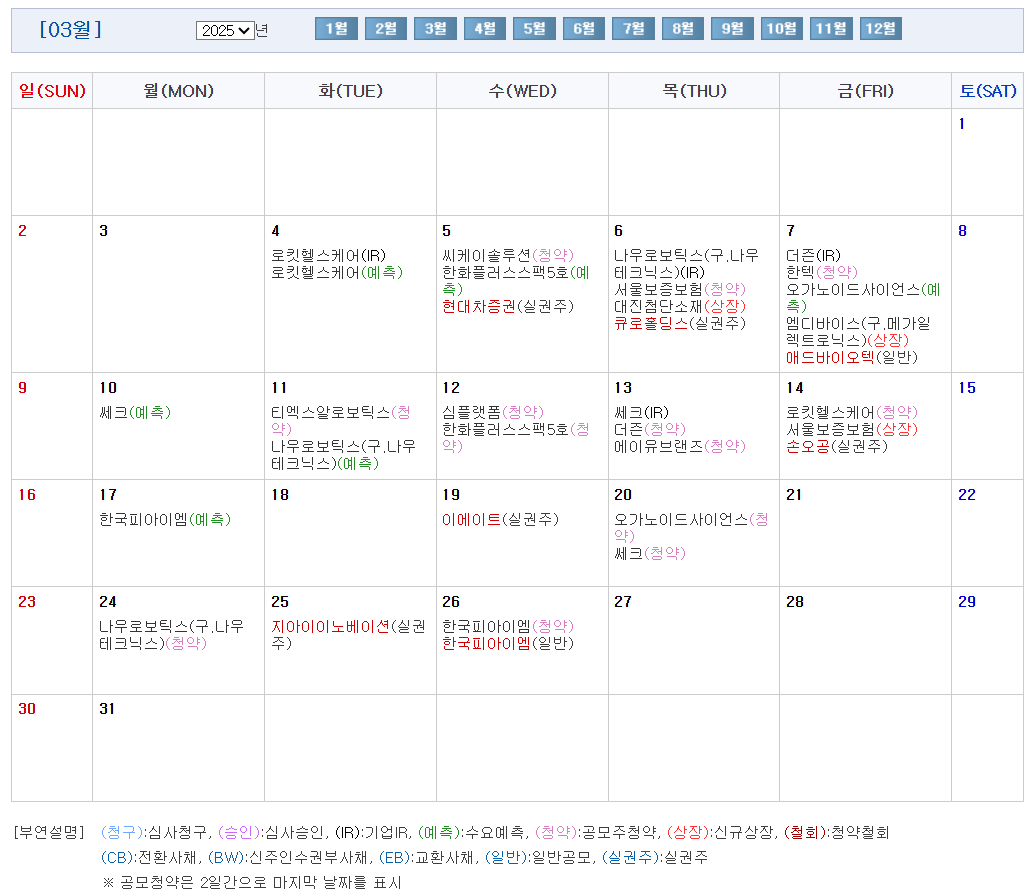
Task: Select the 12월 month button
Action: click(x=881, y=29)
